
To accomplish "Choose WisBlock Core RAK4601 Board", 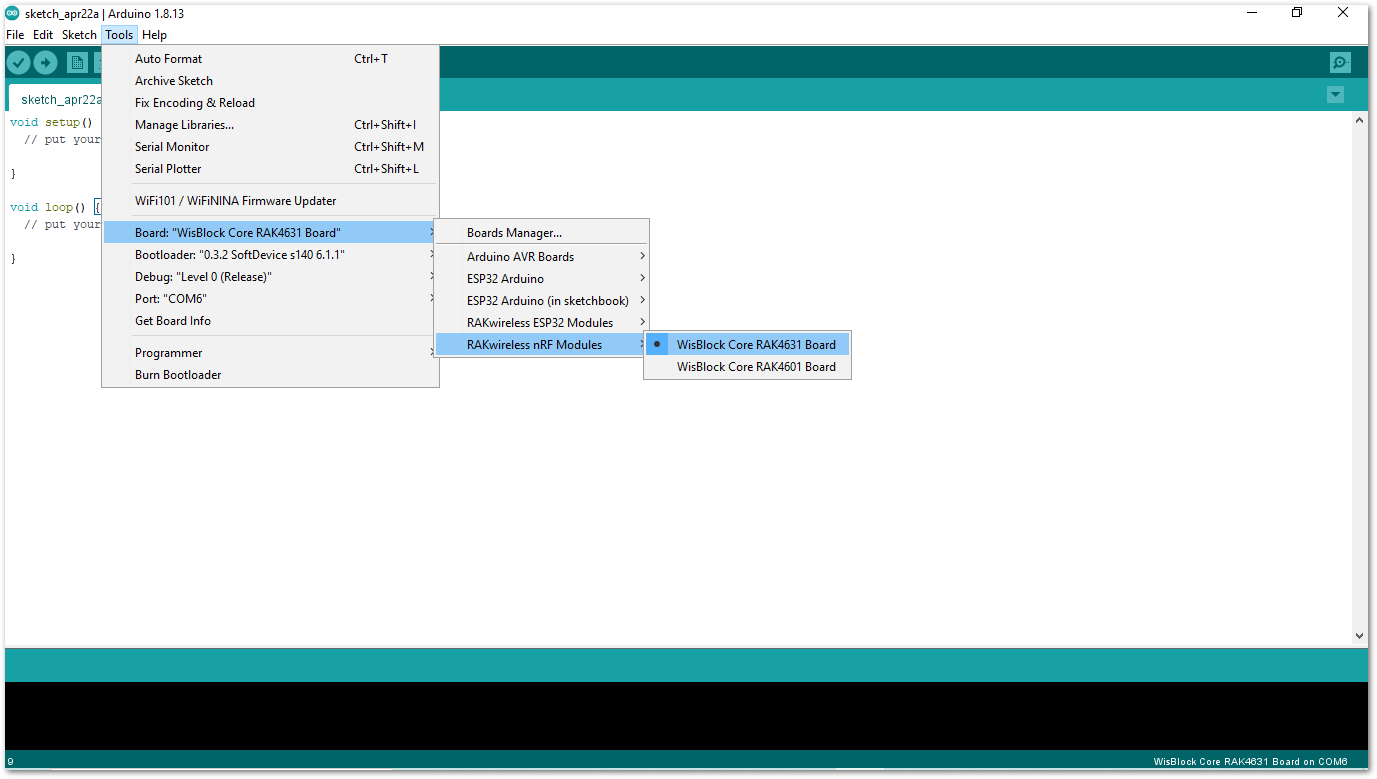I will 747,367.
